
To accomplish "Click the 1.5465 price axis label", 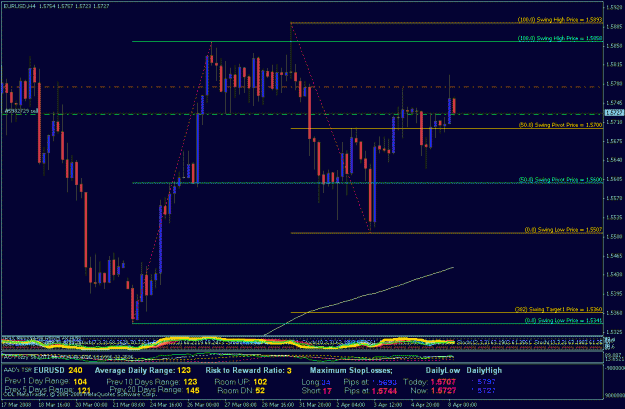I will click(614, 255).
